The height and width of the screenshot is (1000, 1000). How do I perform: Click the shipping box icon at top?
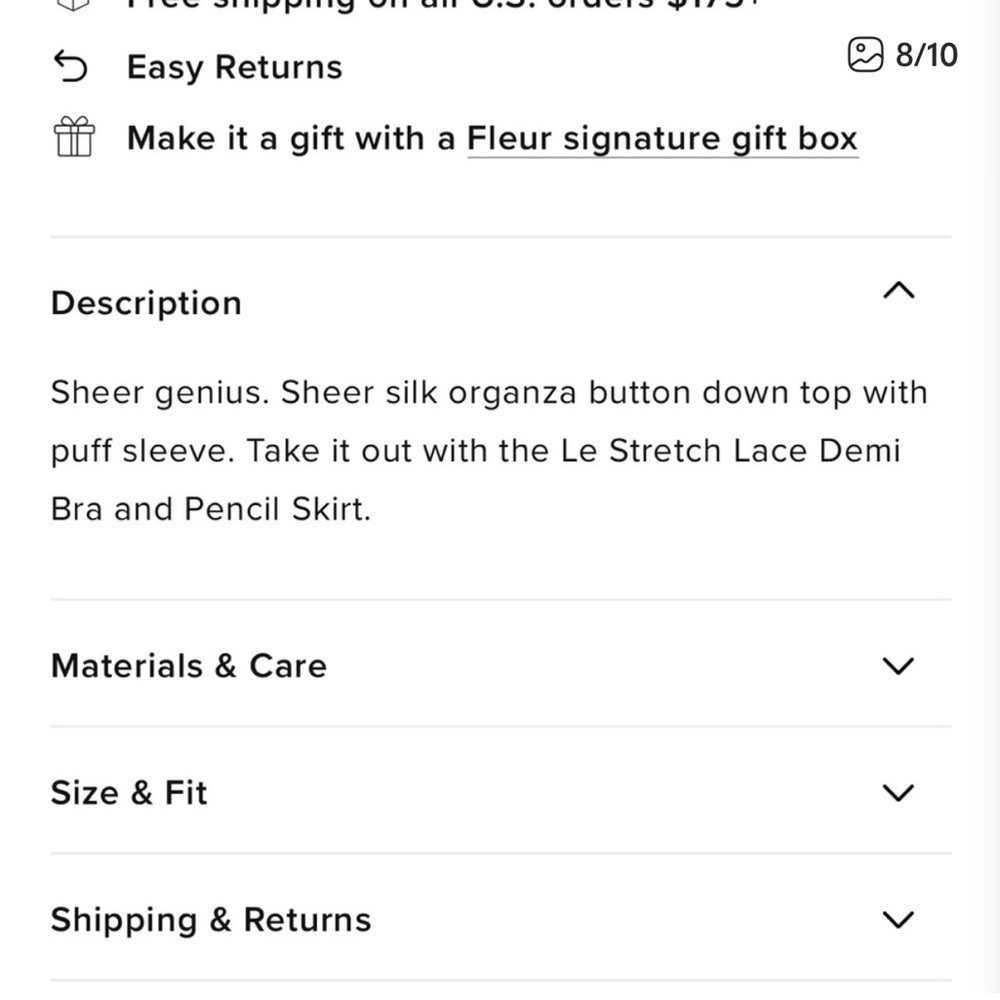click(73, 5)
